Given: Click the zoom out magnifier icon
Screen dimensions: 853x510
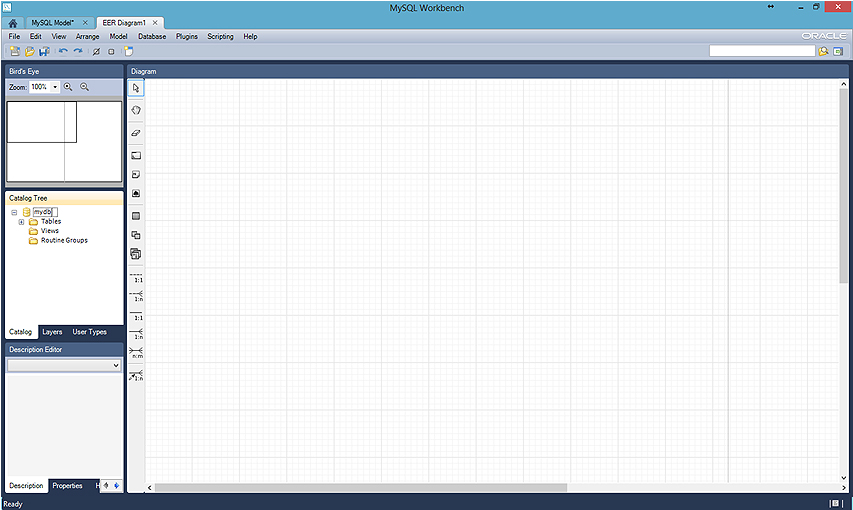Looking at the screenshot, I should 84,87.
